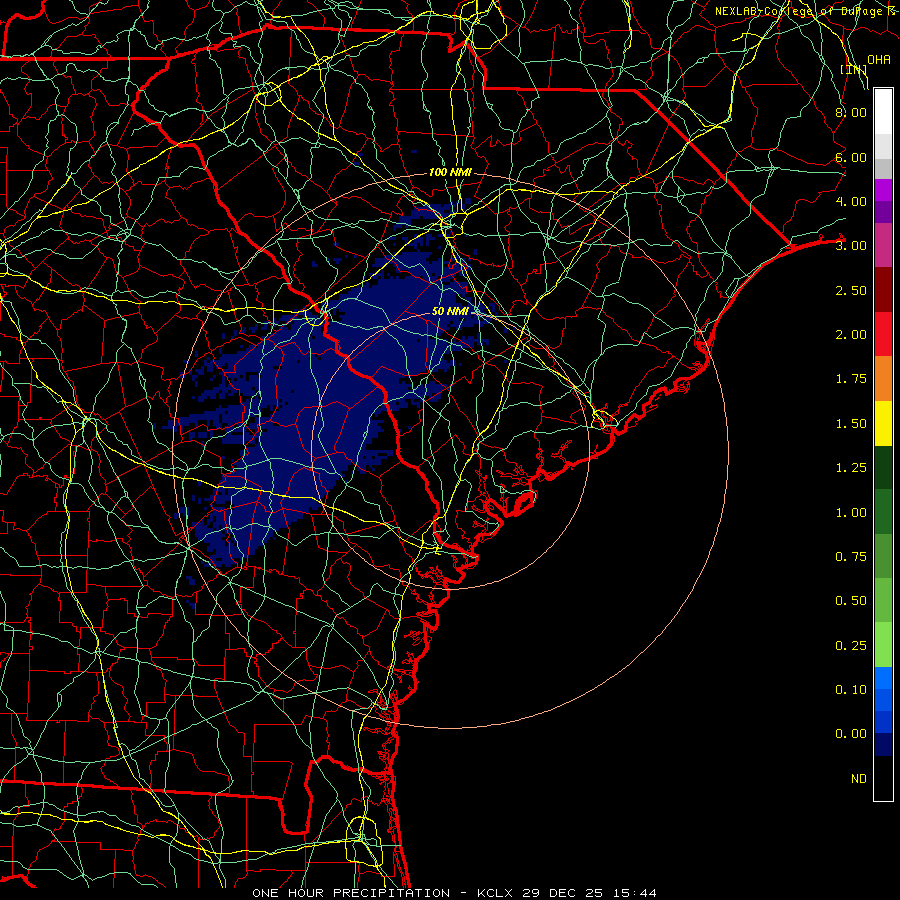Screen dimensions: 900x900
Task: Click the '4.00' legend value
Action: [x=851, y=201]
